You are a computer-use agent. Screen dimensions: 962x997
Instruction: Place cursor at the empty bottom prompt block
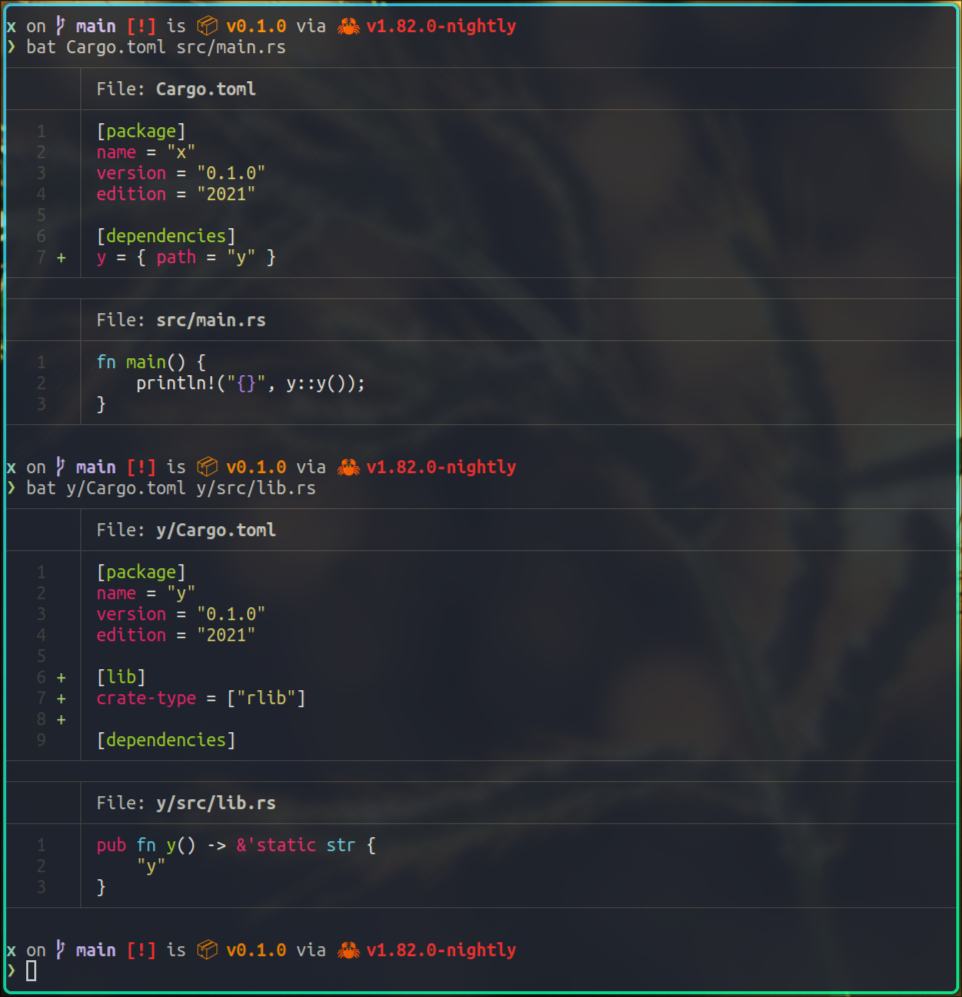point(31,971)
